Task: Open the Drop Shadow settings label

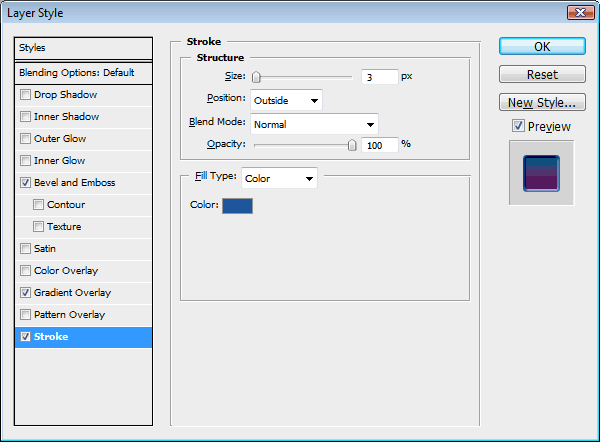Action: (x=65, y=95)
